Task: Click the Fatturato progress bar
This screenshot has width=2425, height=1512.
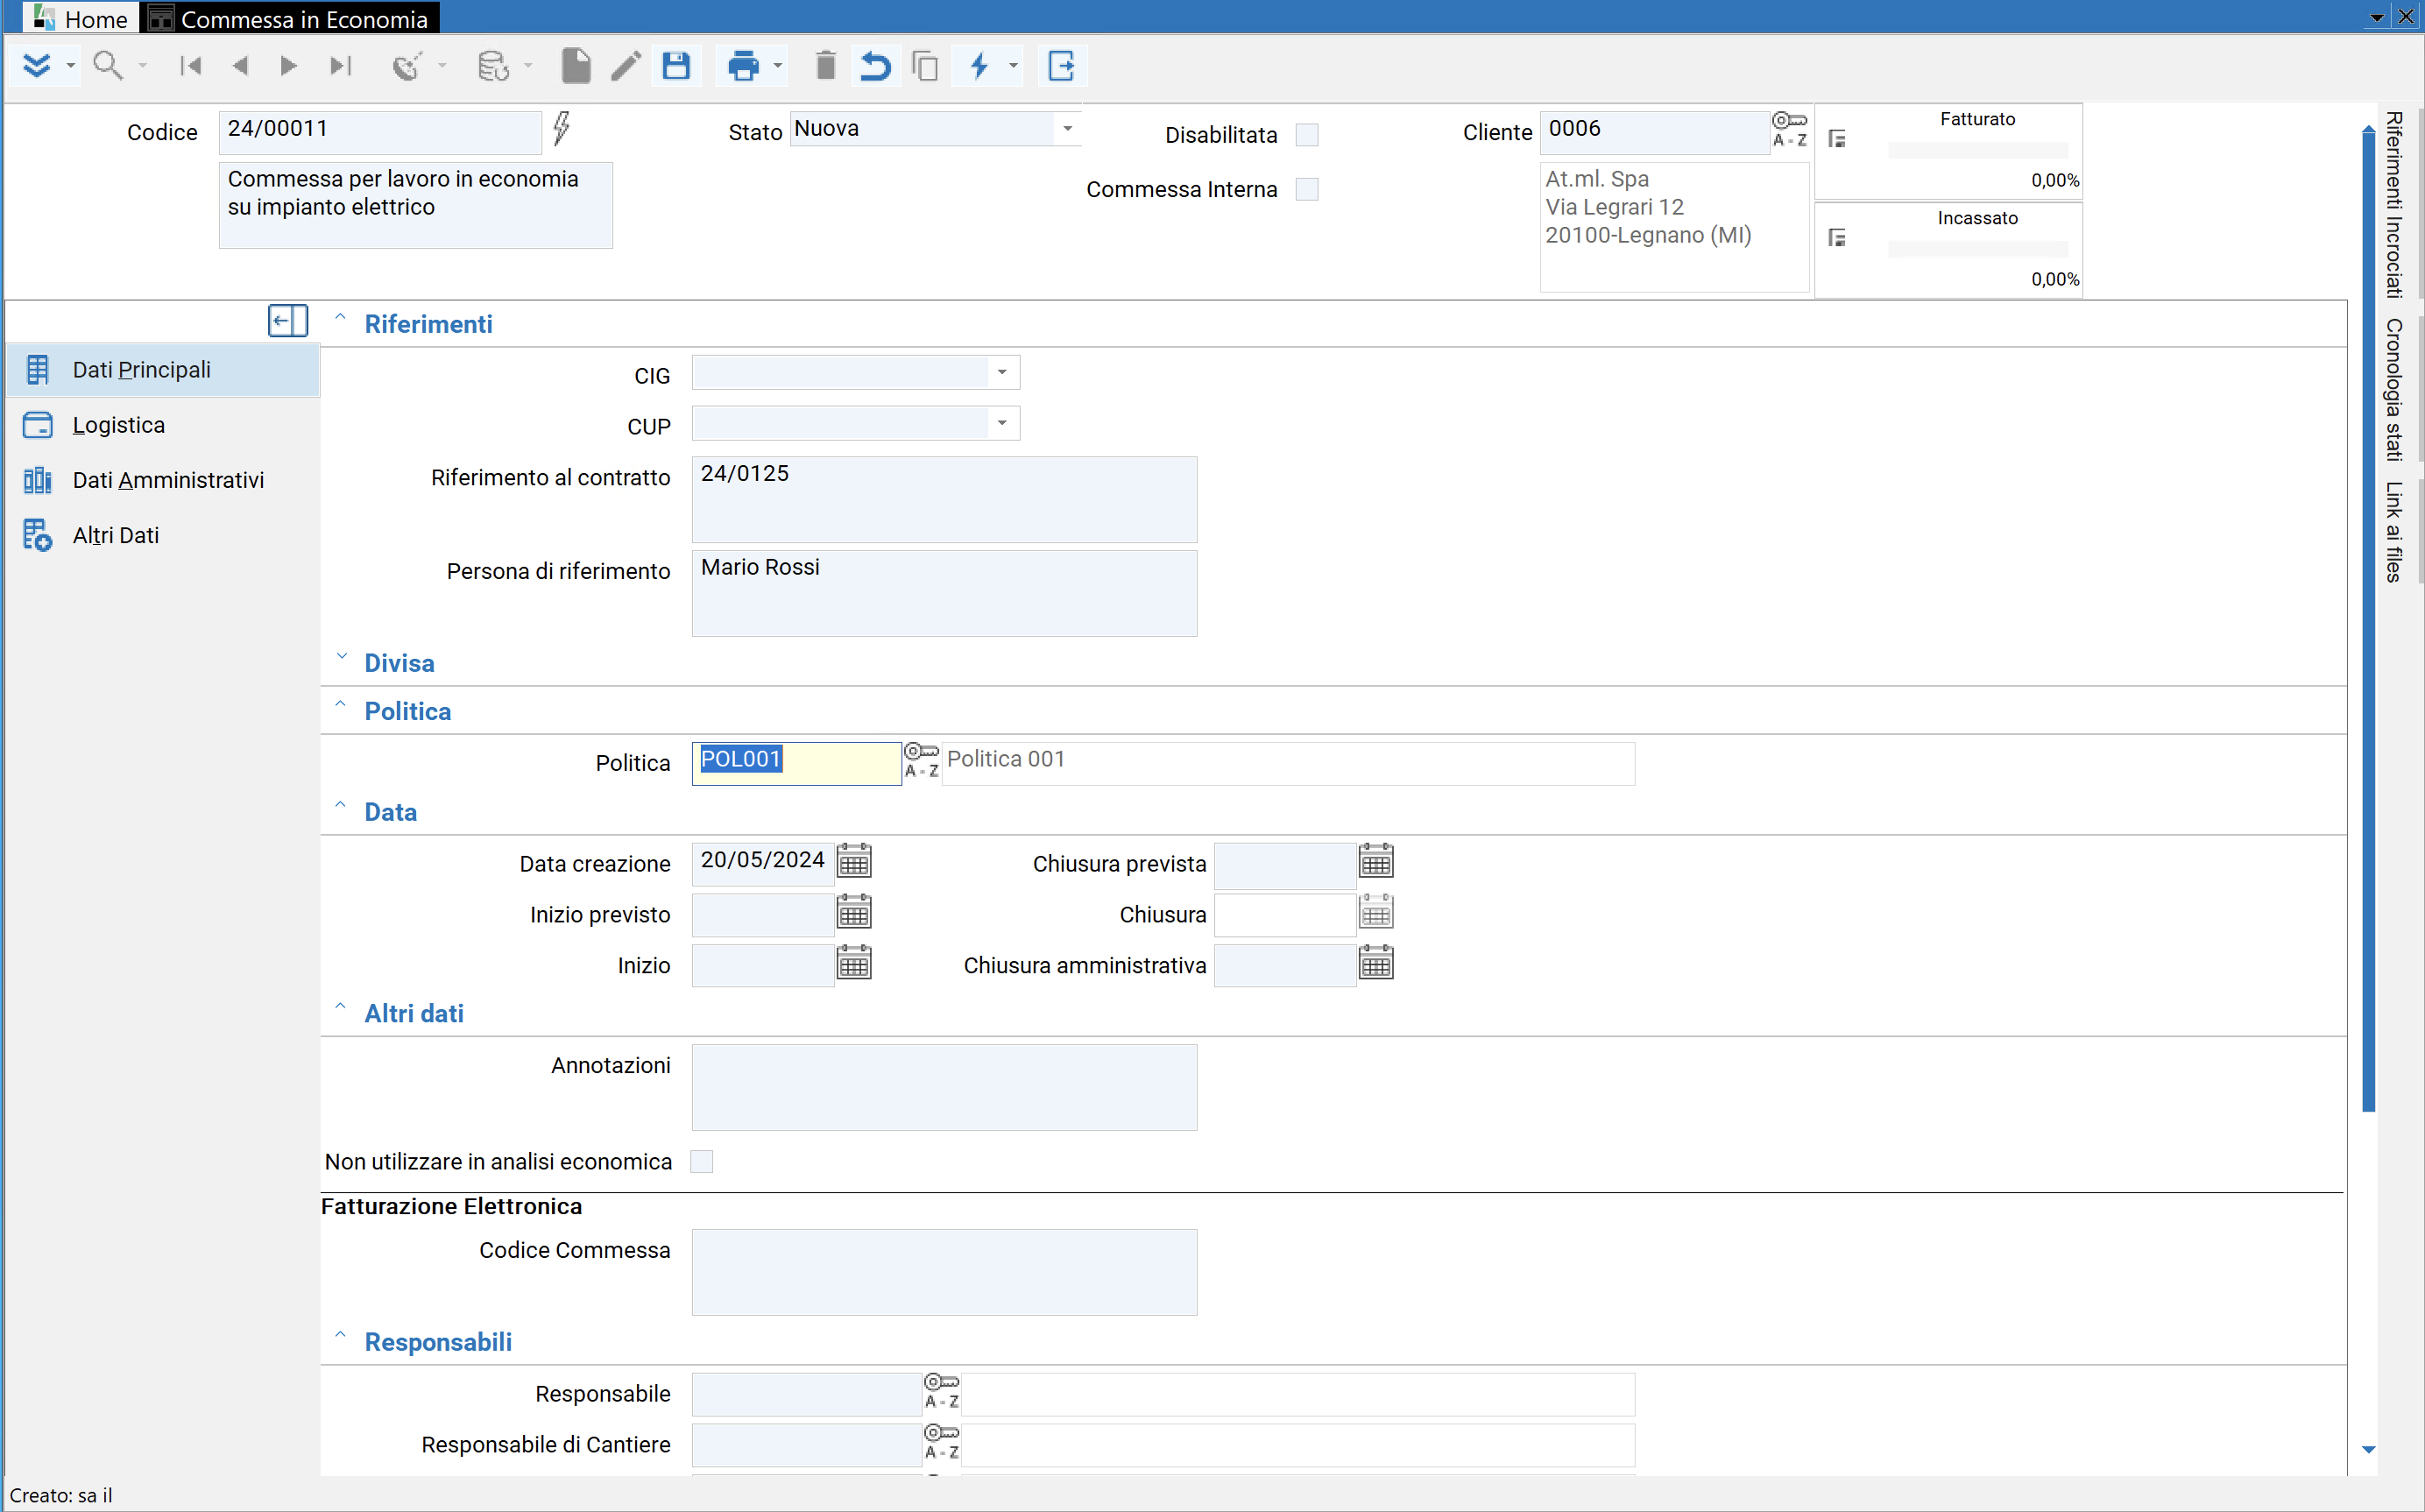Action: (1977, 151)
